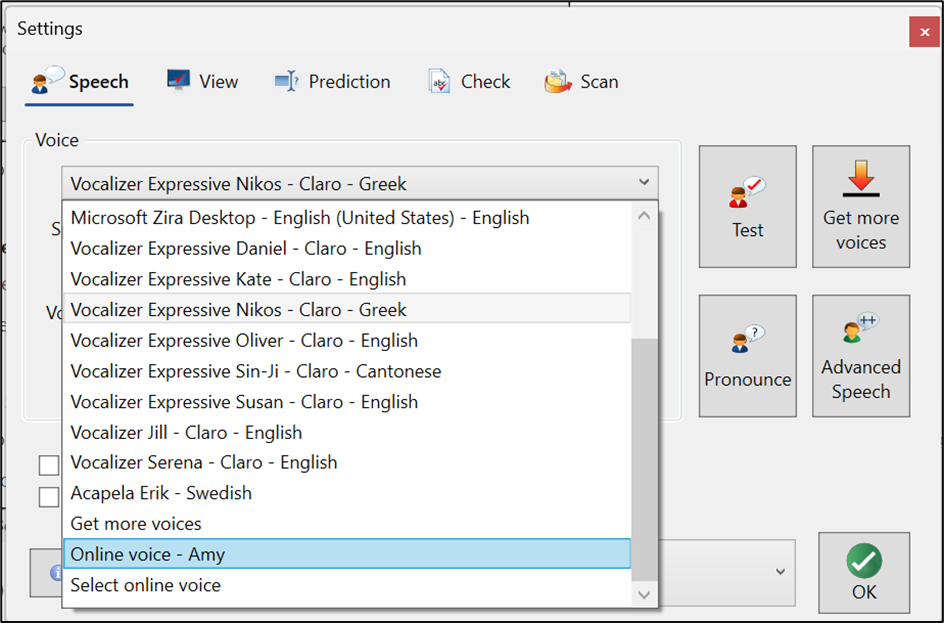Image resolution: width=944 pixels, height=623 pixels.
Task: Click the Scan tab scanner icon
Action: click(557, 81)
